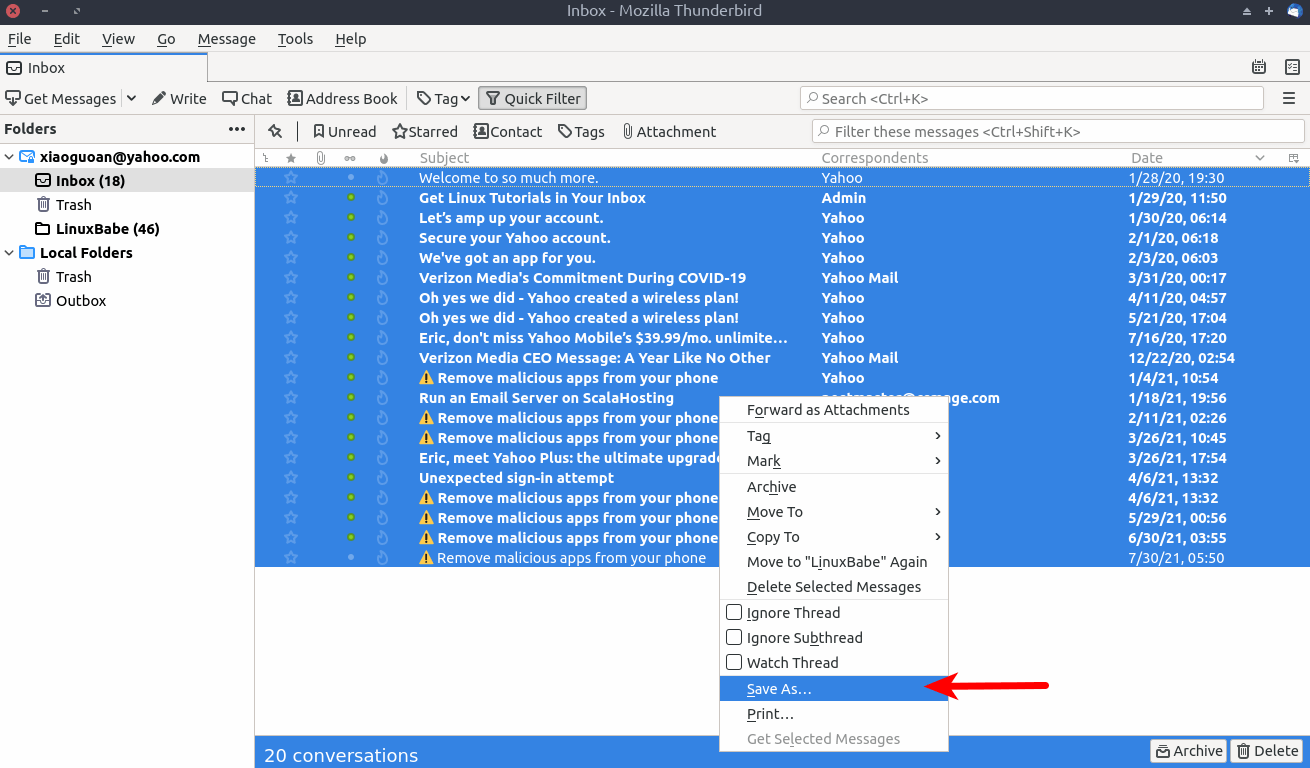Click the Address Book toolbar button
This screenshot has width=1310, height=768.
pyautogui.click(x=342, y=98)
